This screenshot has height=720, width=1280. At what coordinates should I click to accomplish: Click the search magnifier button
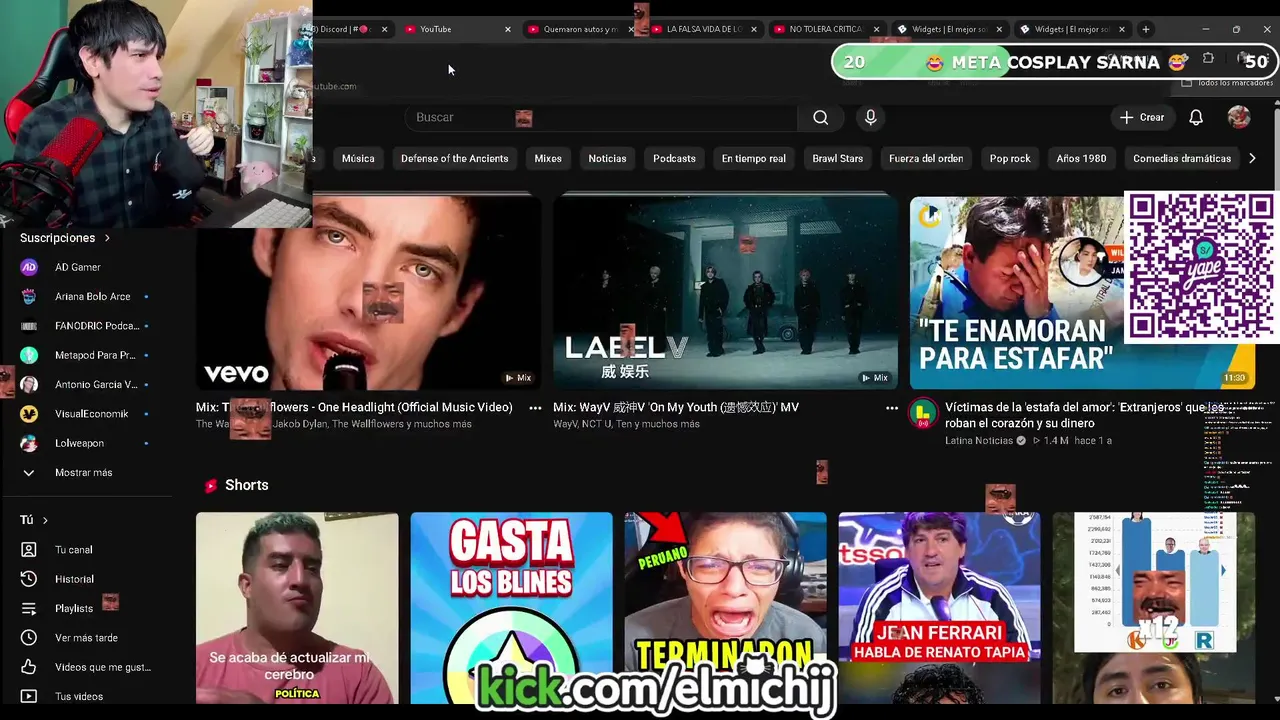click(x=820, y=118)
